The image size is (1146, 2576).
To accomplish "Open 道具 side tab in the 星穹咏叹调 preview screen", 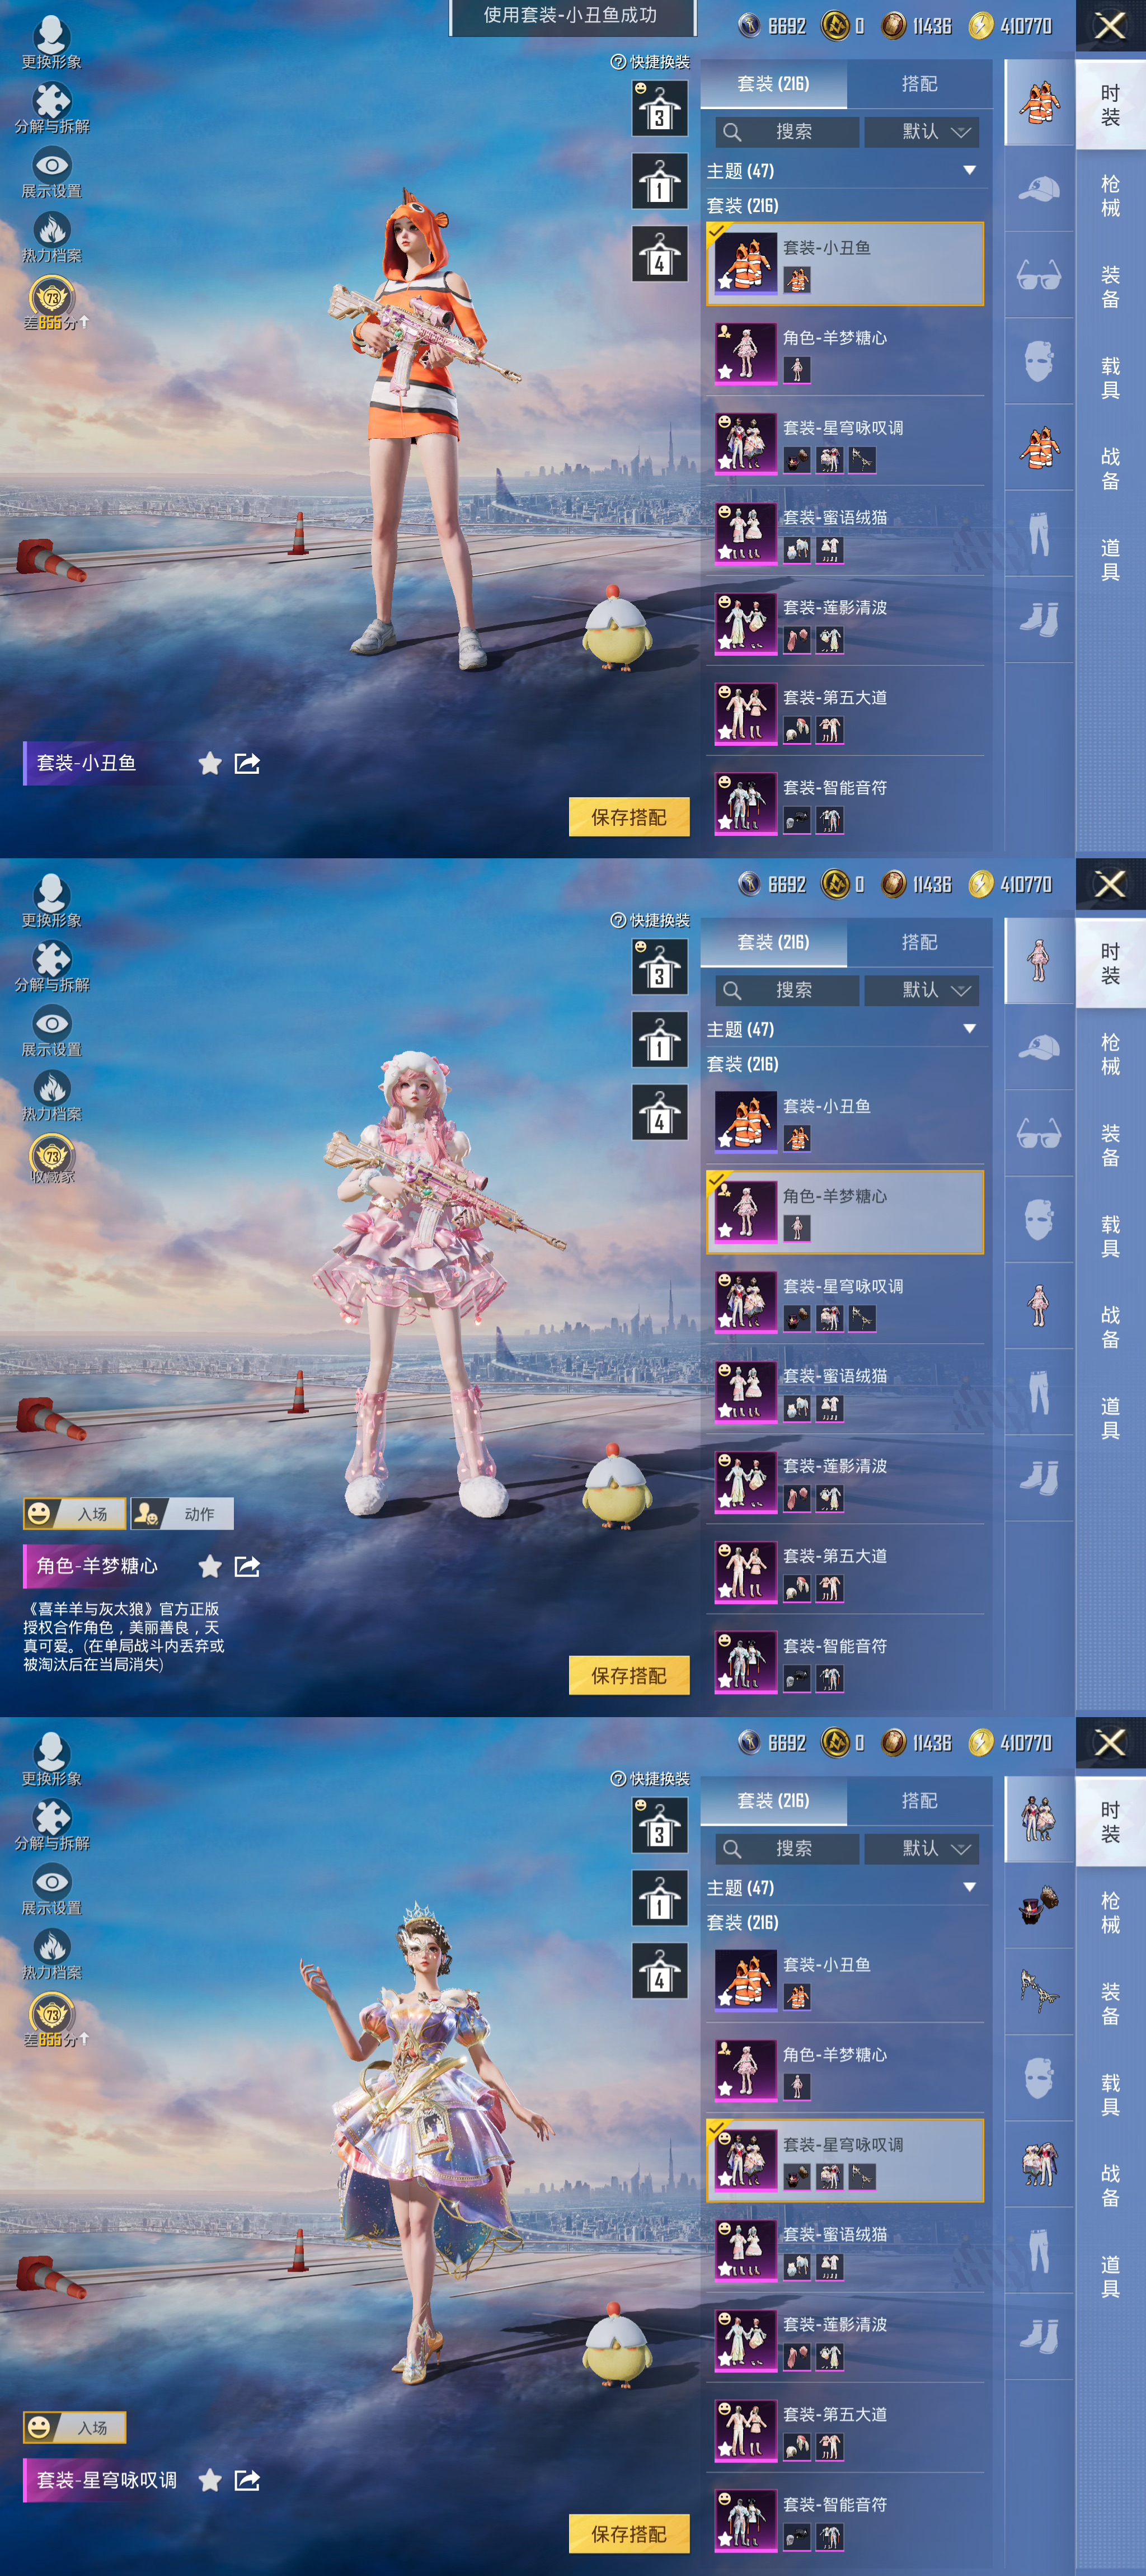I will point(1110,2276).
